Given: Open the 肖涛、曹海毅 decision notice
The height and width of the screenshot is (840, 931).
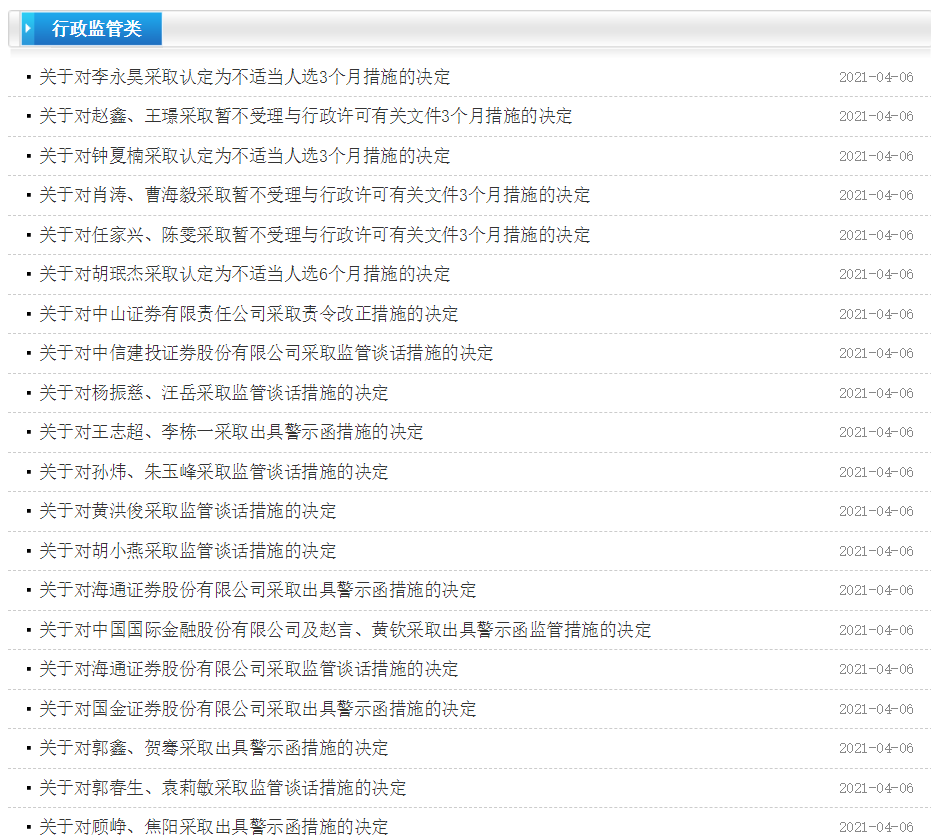Looking at the screenshot, I should pos(314,195).
